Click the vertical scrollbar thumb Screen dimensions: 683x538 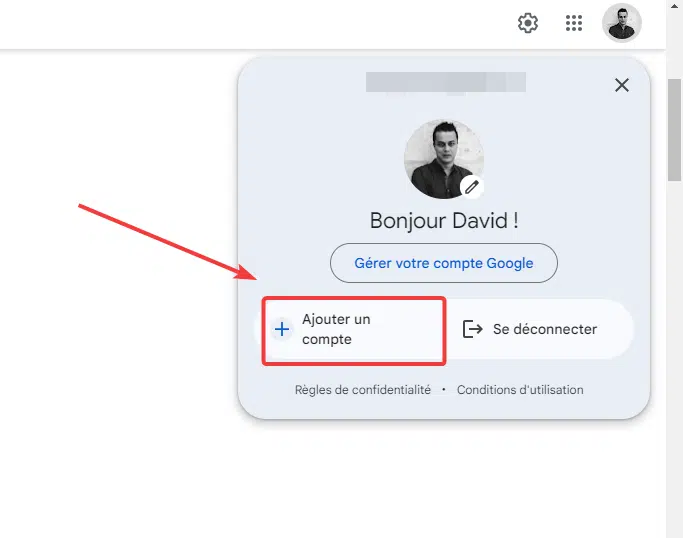674,130
